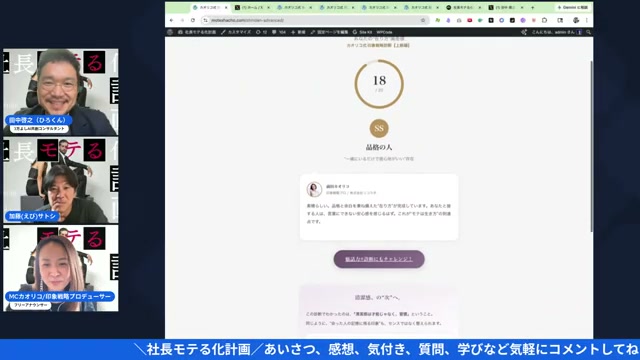Switch to the '(1) ホーム / X' tab
640x360 pixels.
pyautogui.click(x=252, y=7)
